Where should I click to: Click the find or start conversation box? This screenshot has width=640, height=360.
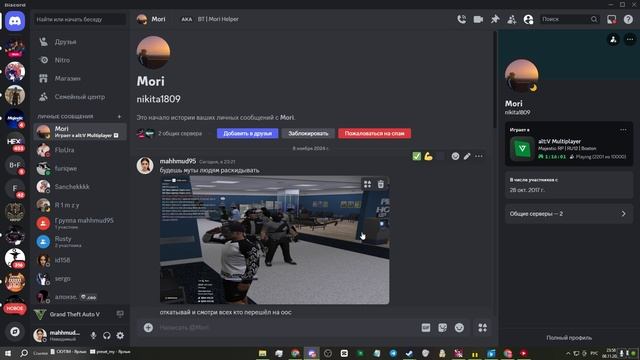click(x=80, y=19)
